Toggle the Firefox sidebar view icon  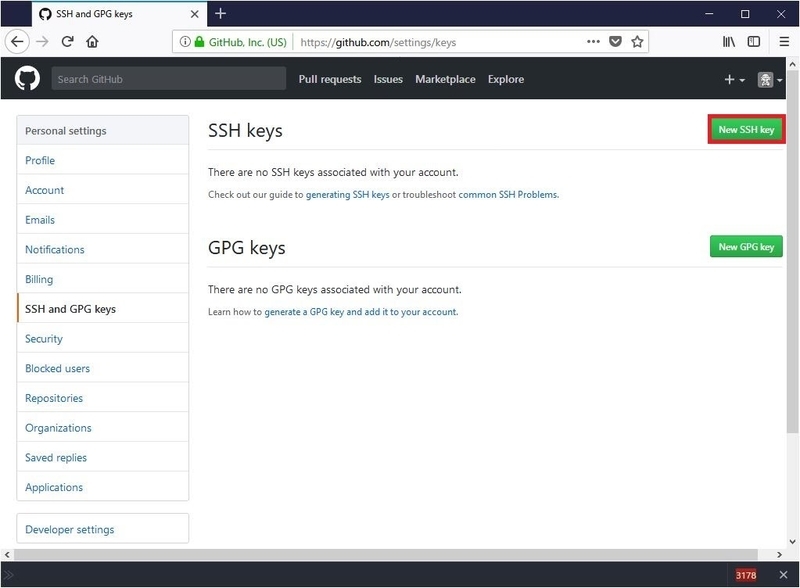754,42
